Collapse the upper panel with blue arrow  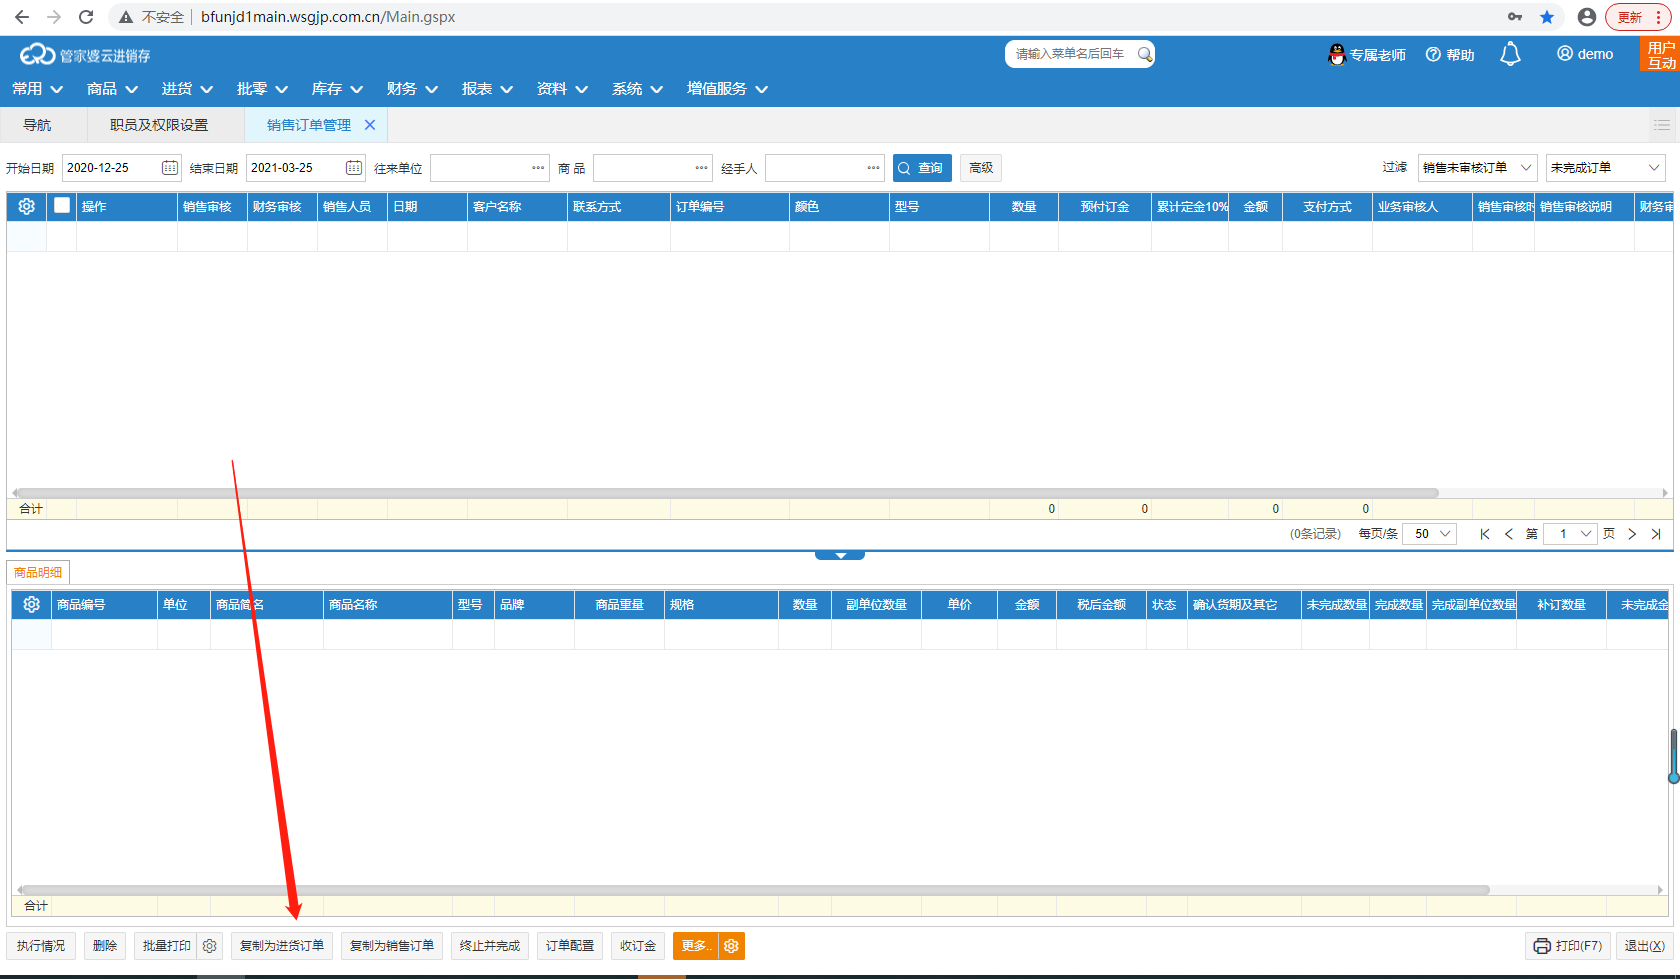(x=840, y=555)
